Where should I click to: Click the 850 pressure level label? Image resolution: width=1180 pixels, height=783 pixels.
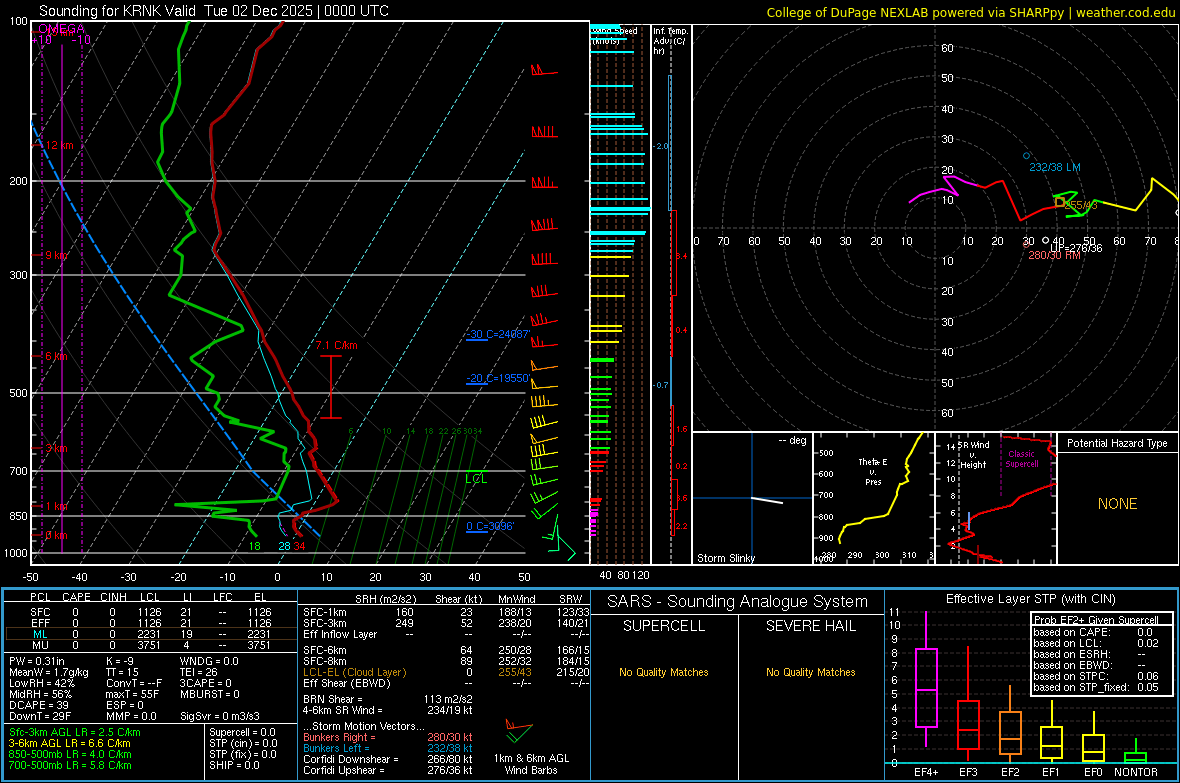(x=18, y=516)
